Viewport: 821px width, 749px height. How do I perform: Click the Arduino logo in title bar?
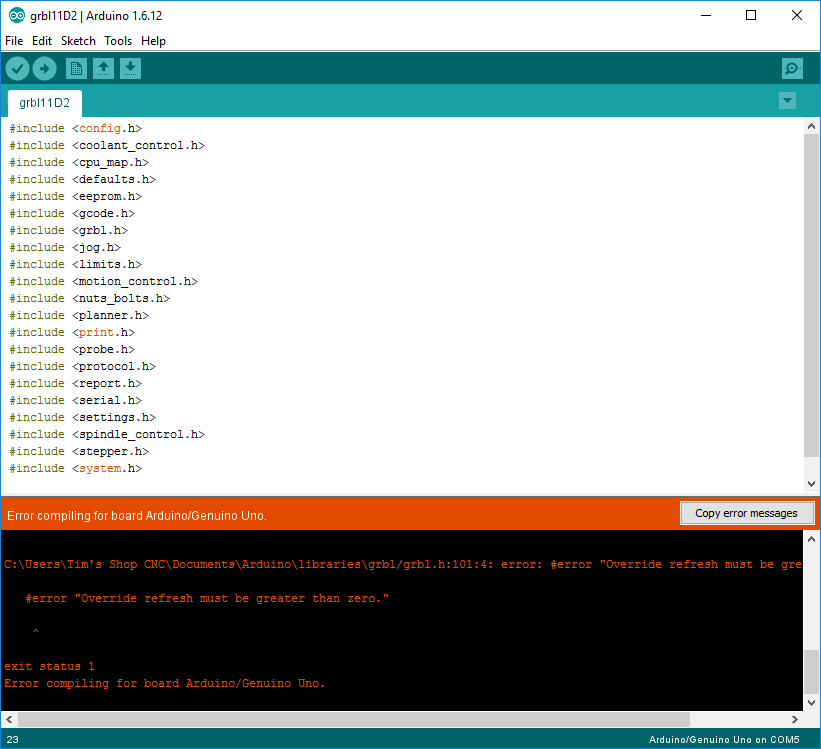tap(17, 16)
